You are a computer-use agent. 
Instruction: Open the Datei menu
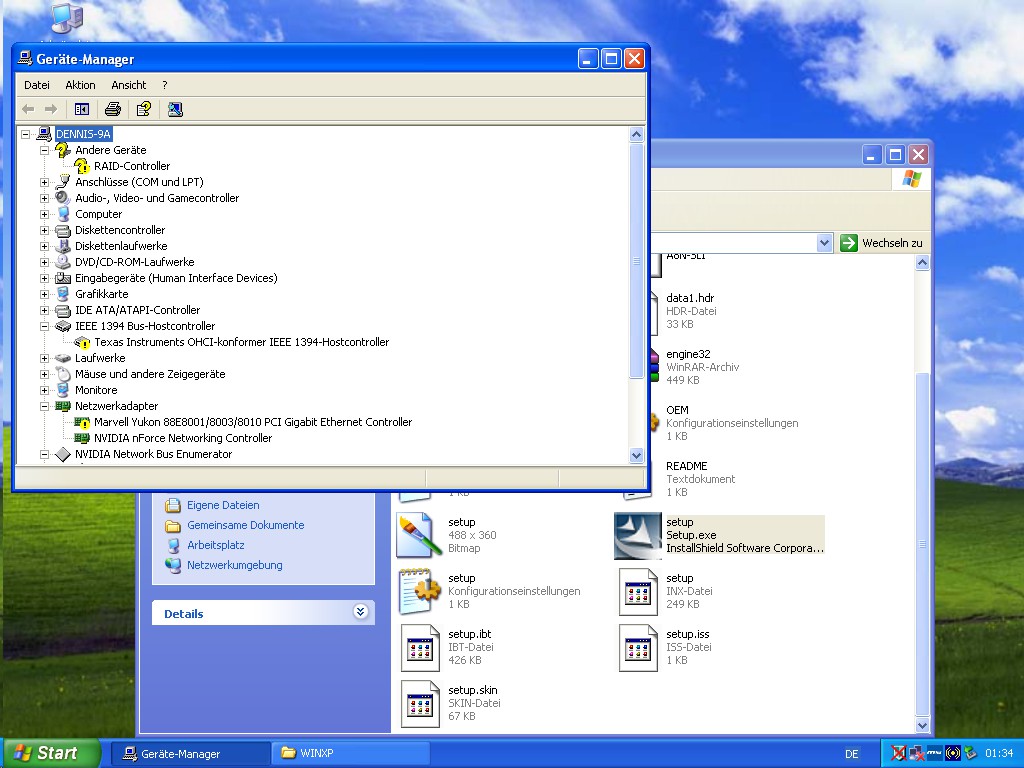37,85
